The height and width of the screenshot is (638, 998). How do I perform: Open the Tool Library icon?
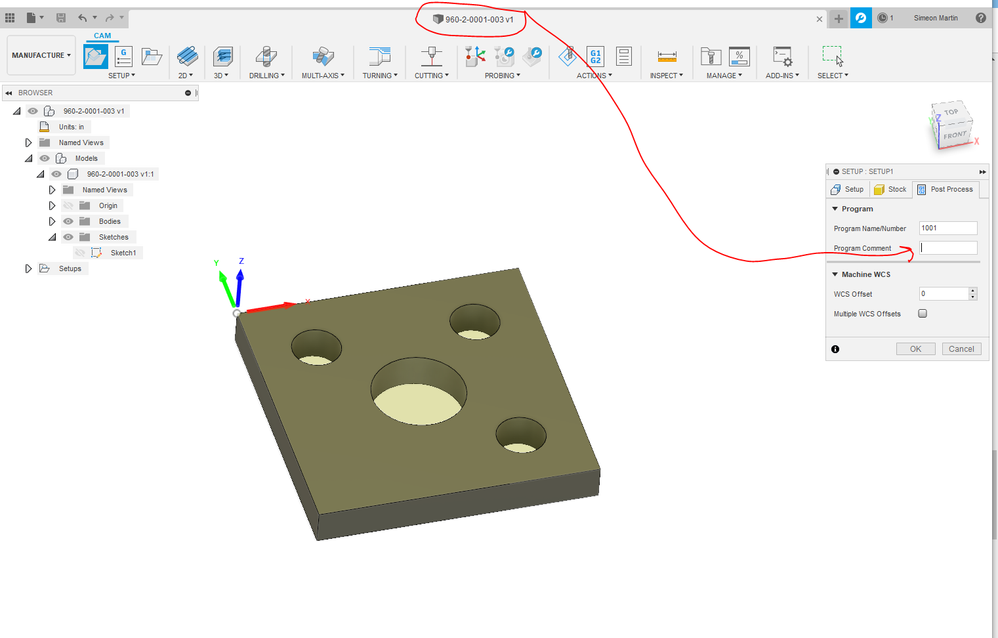click(710, 57)
